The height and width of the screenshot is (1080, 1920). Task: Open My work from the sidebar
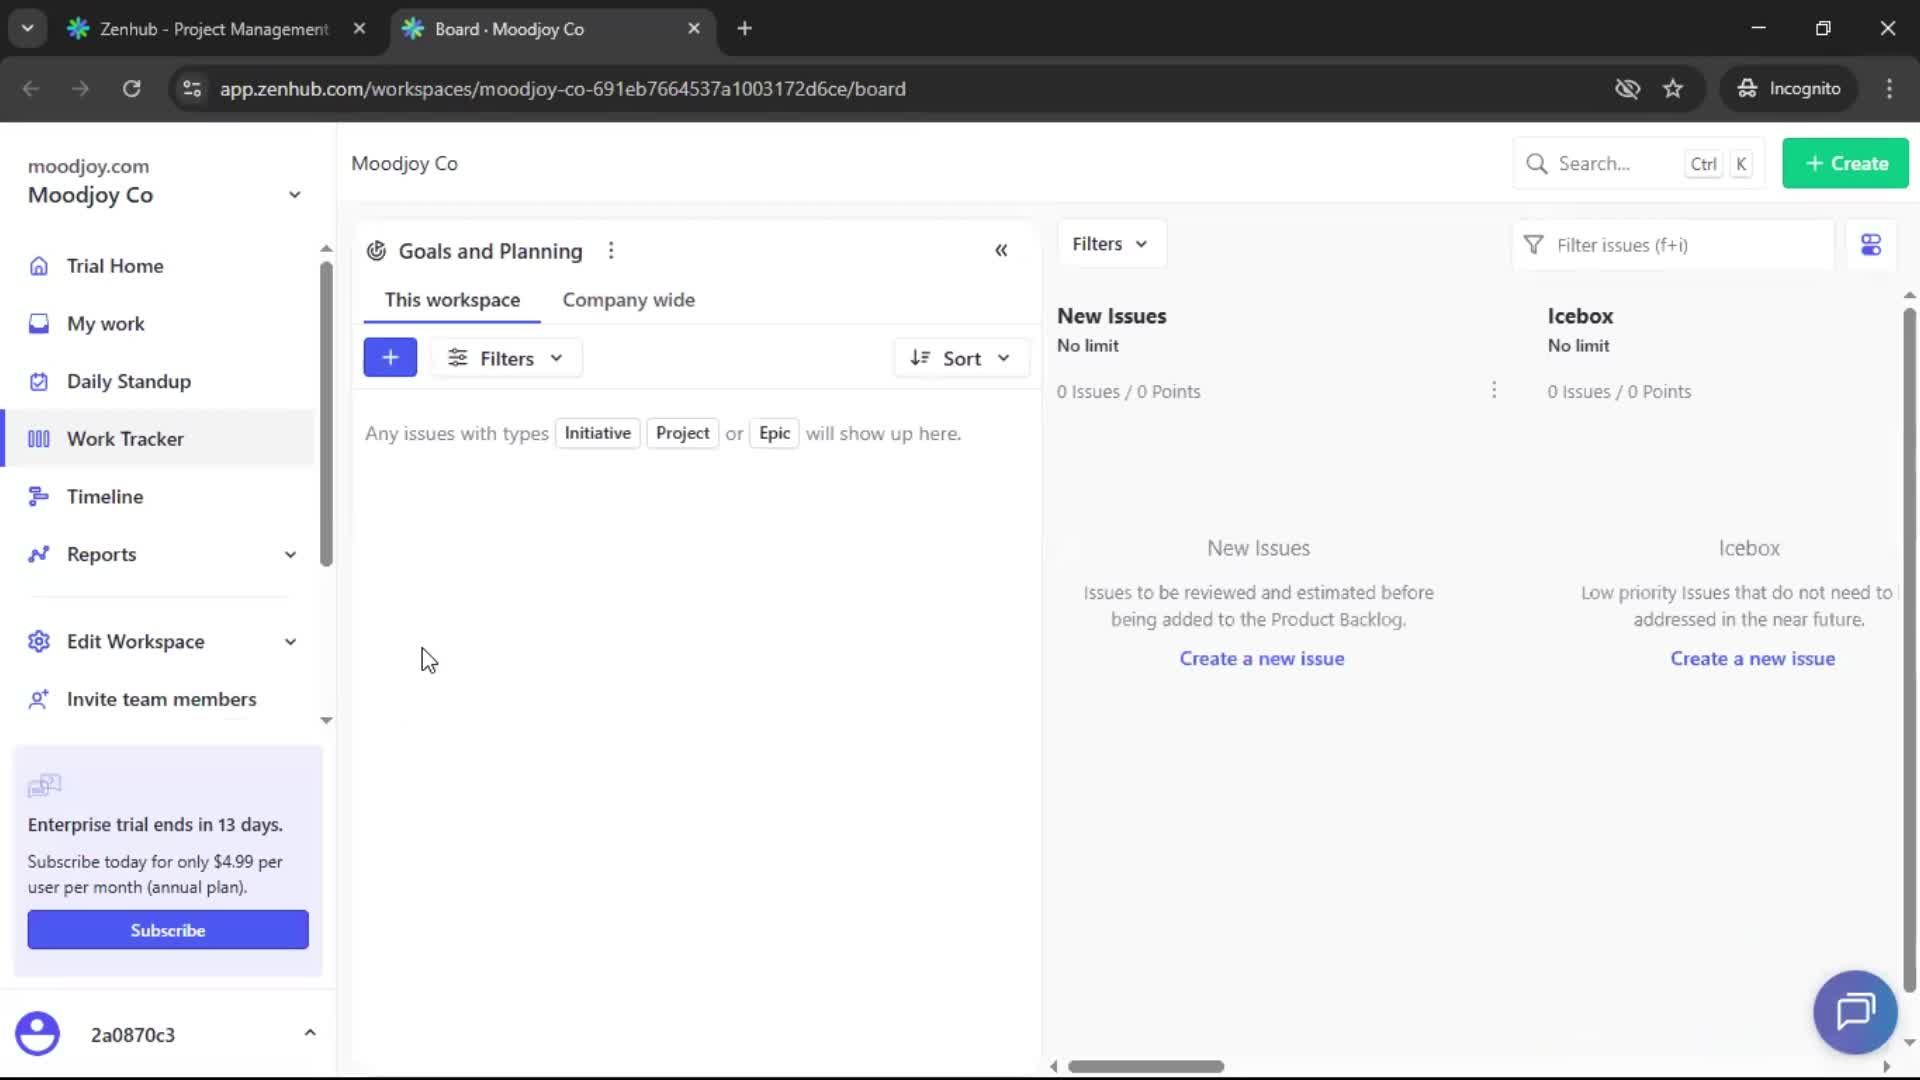[105, 323]
